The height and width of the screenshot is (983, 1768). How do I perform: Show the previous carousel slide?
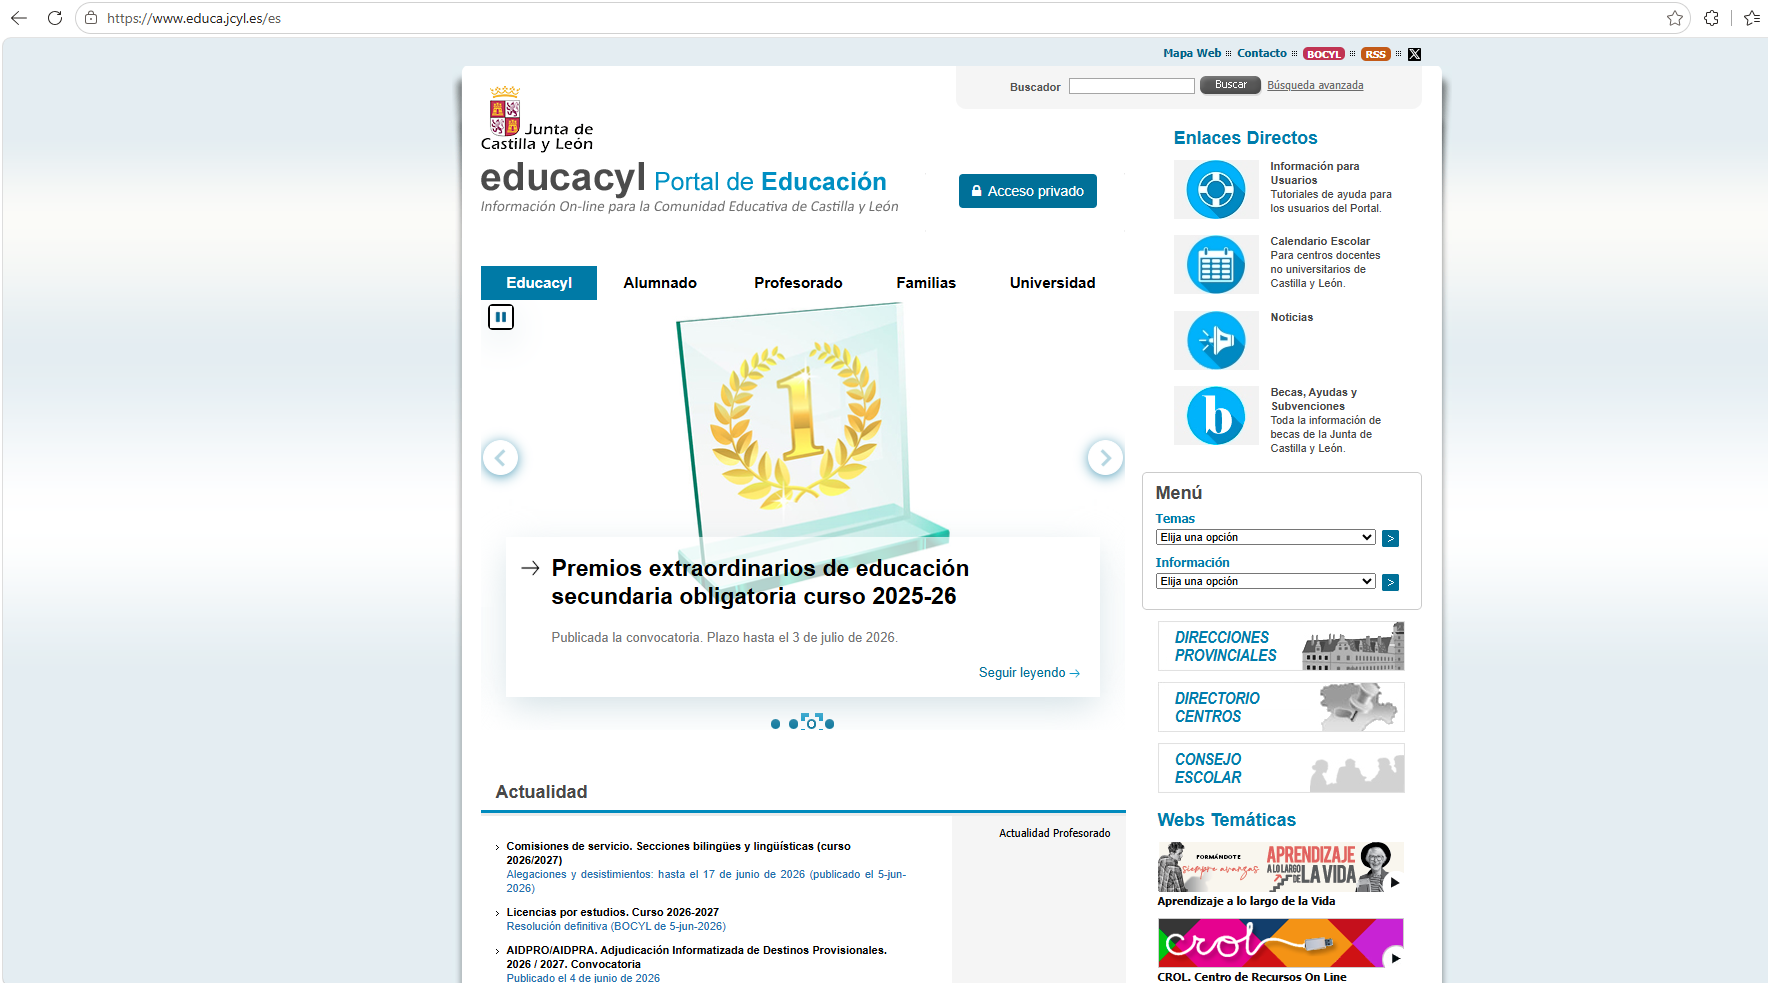pos(500,458)
